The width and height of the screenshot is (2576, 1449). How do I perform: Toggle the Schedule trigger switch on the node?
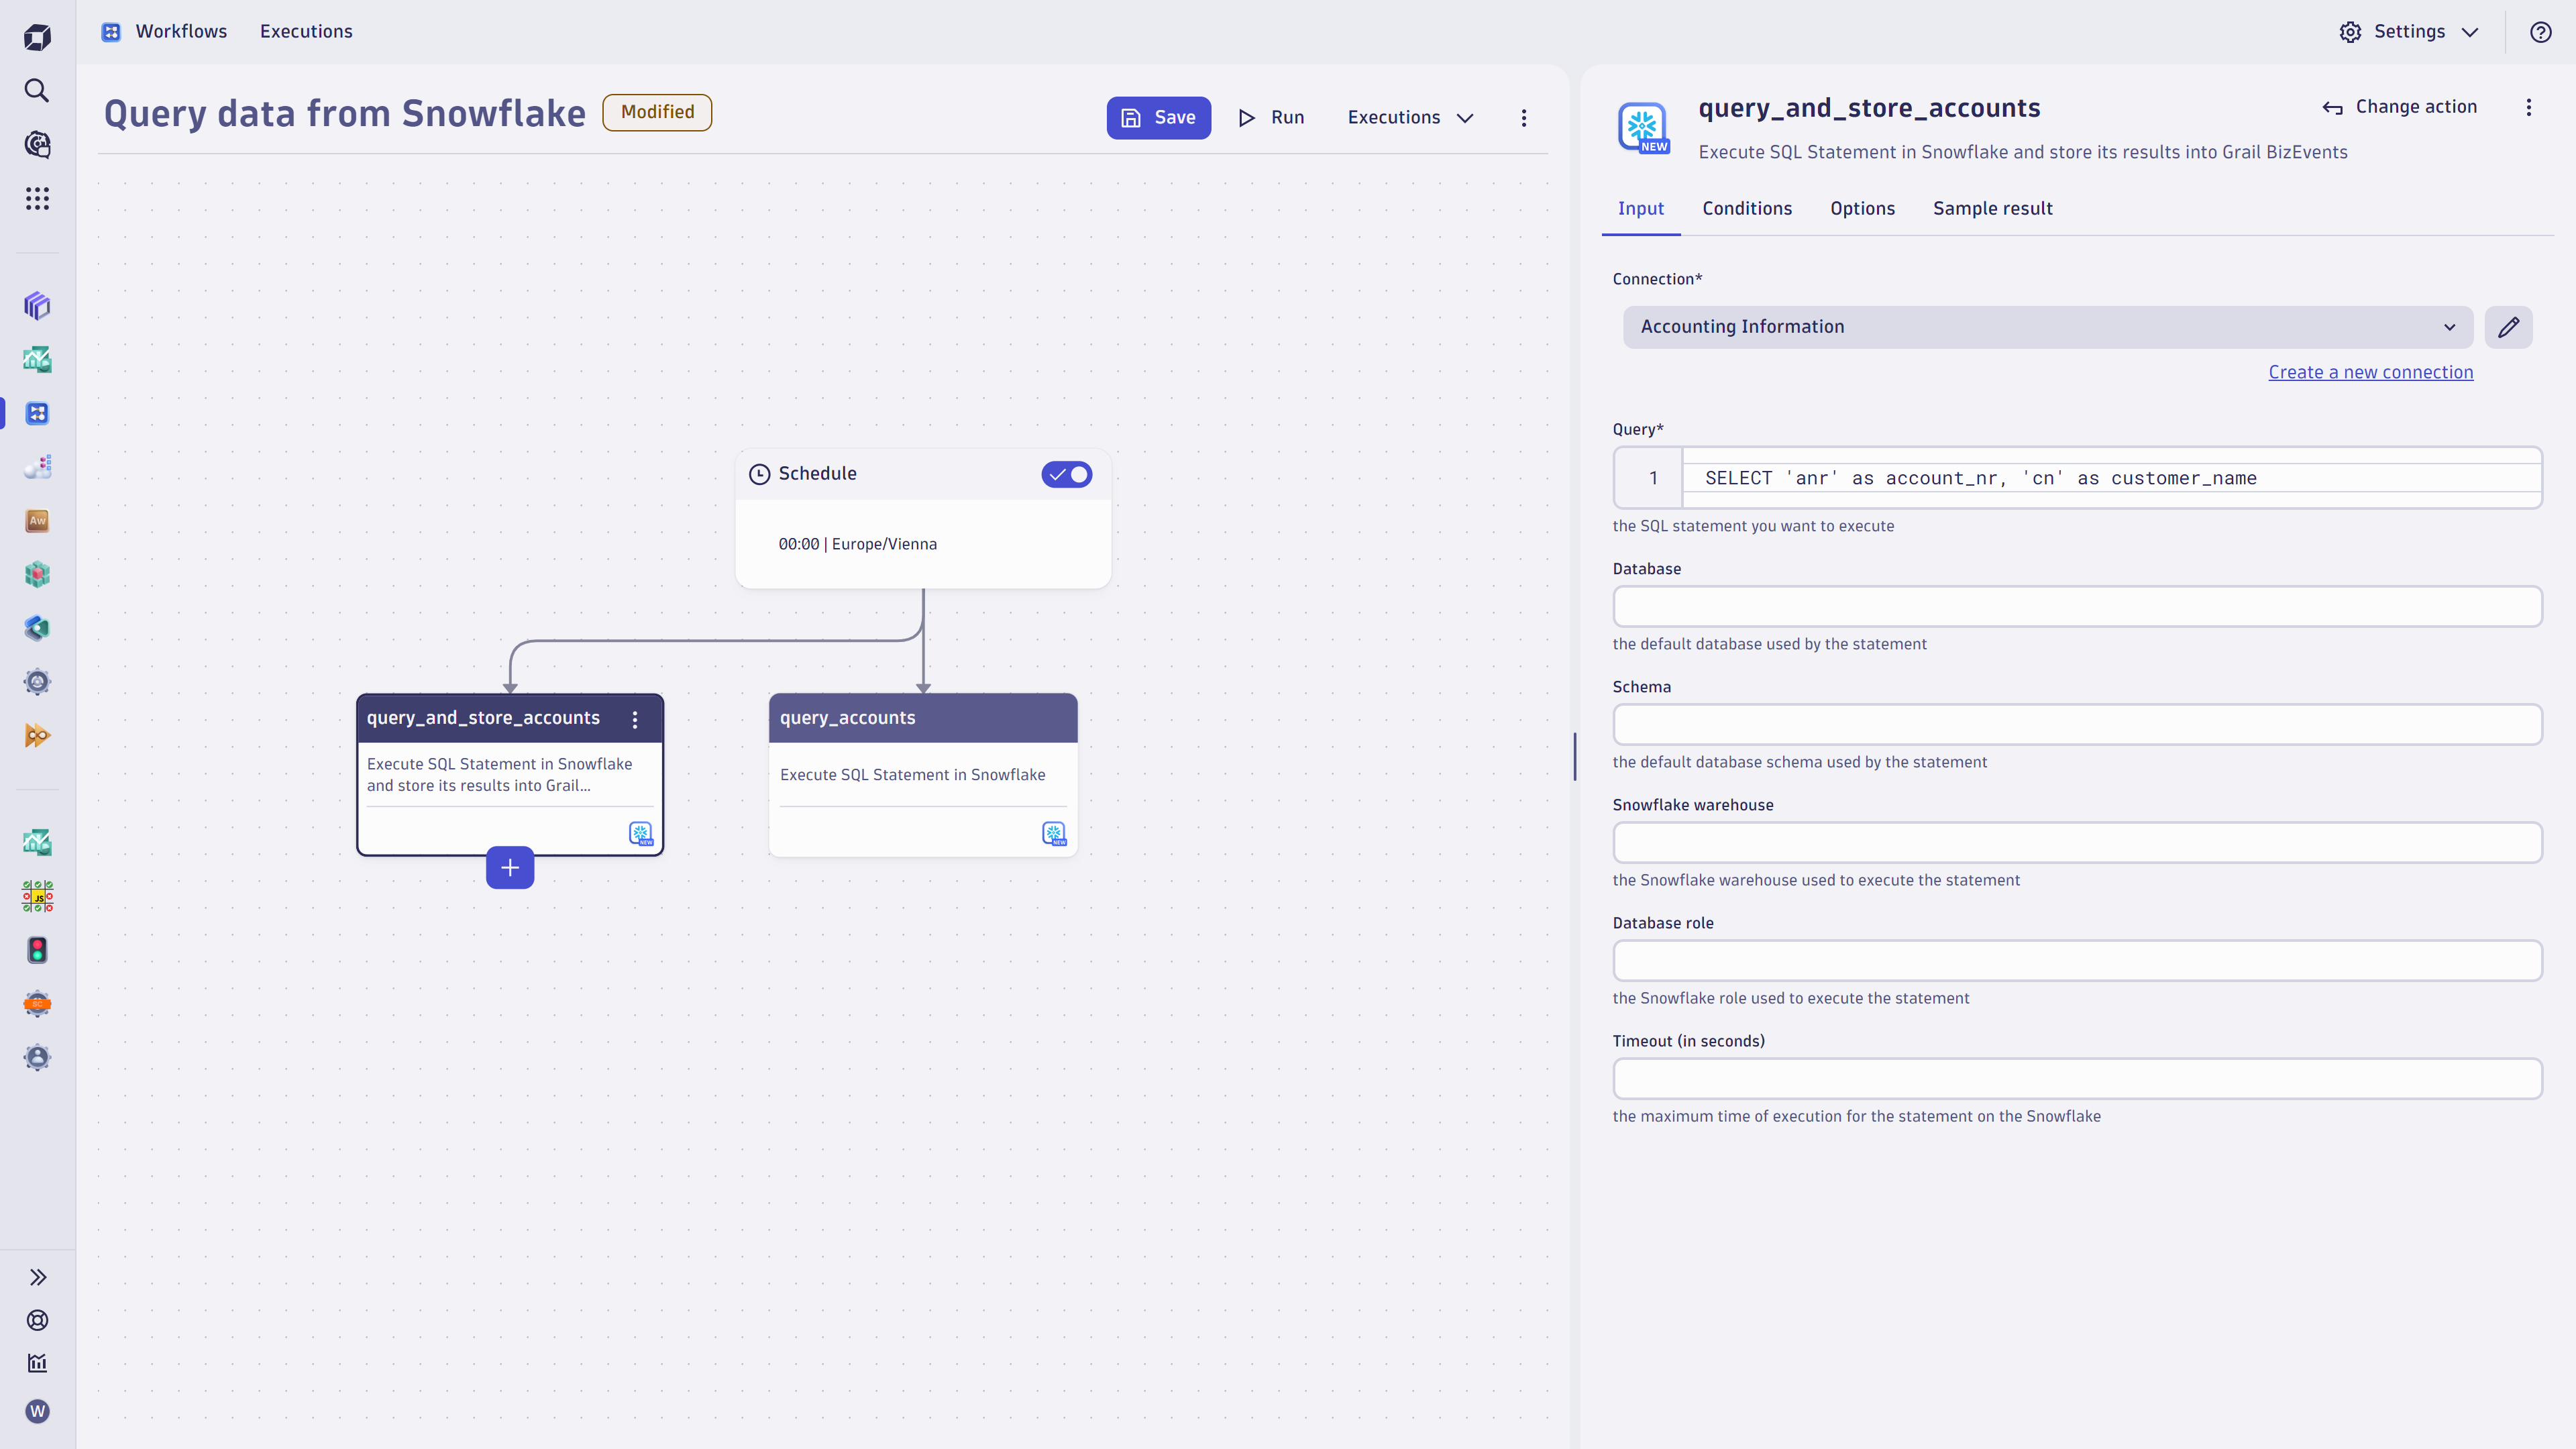pyautogui.click(x=1066, y=474)
